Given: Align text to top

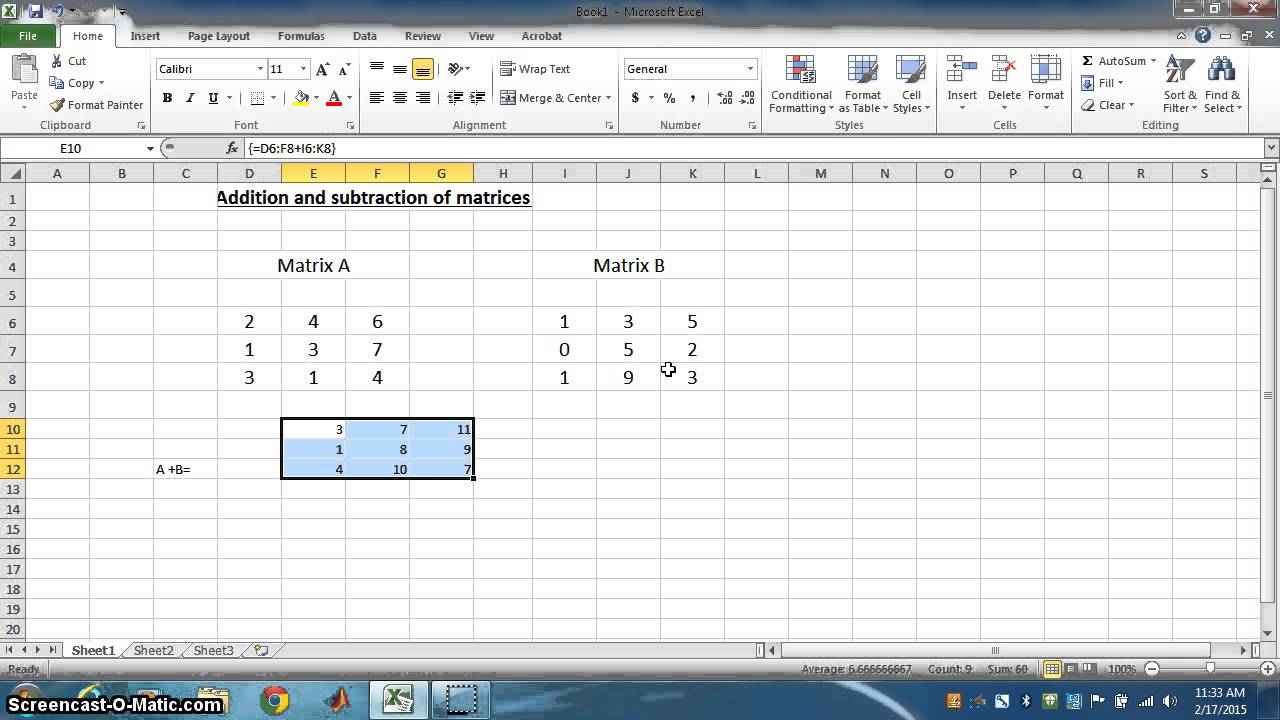Looking at the screenshot, I should (x=377, y=69).
